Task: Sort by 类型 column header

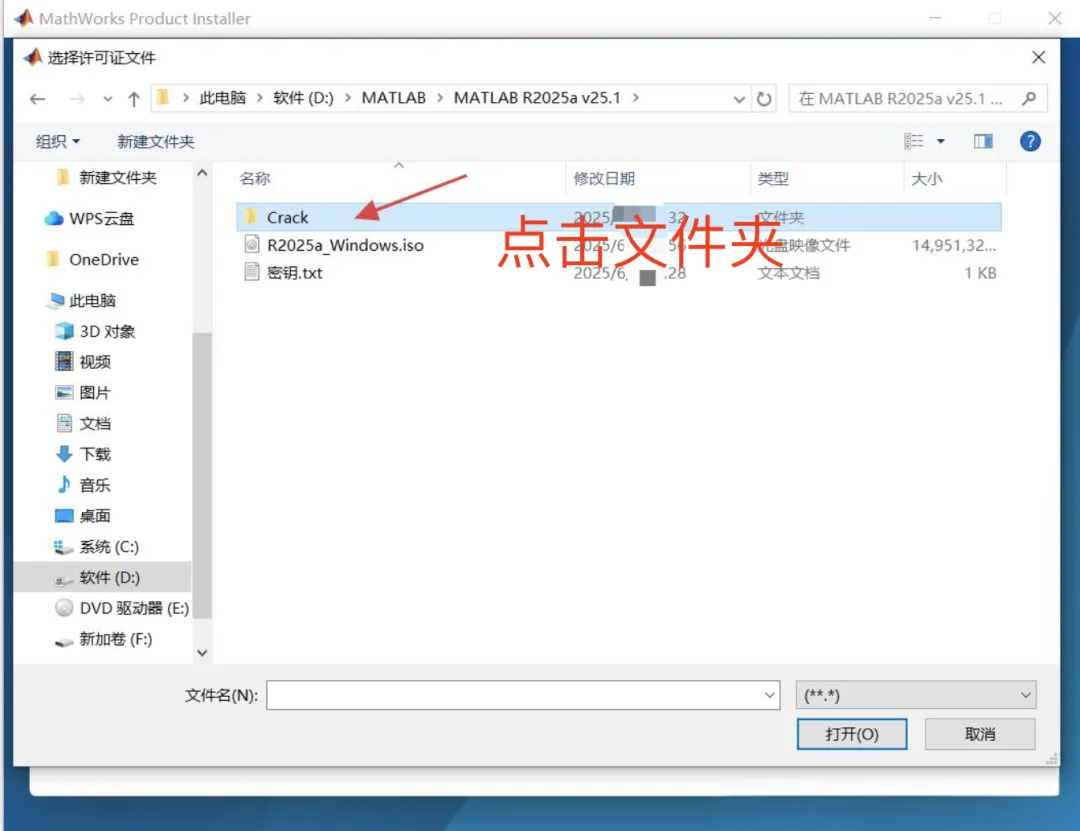Action: click(773, 178)
